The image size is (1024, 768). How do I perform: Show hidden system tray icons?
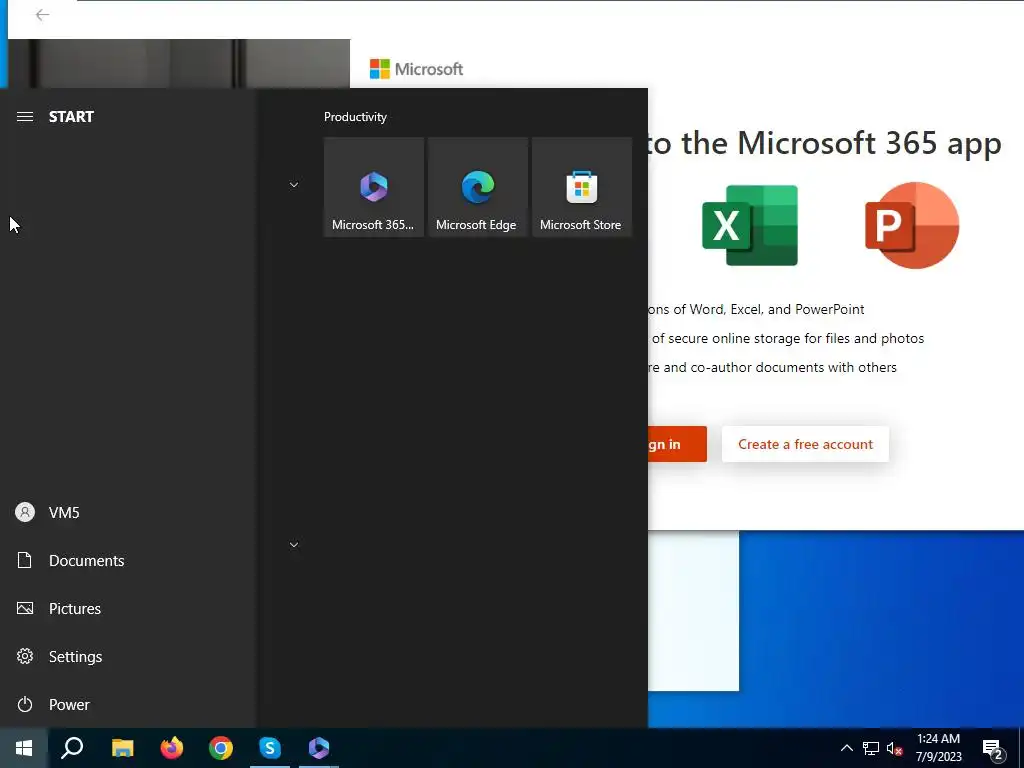click(x=846, y=748)
